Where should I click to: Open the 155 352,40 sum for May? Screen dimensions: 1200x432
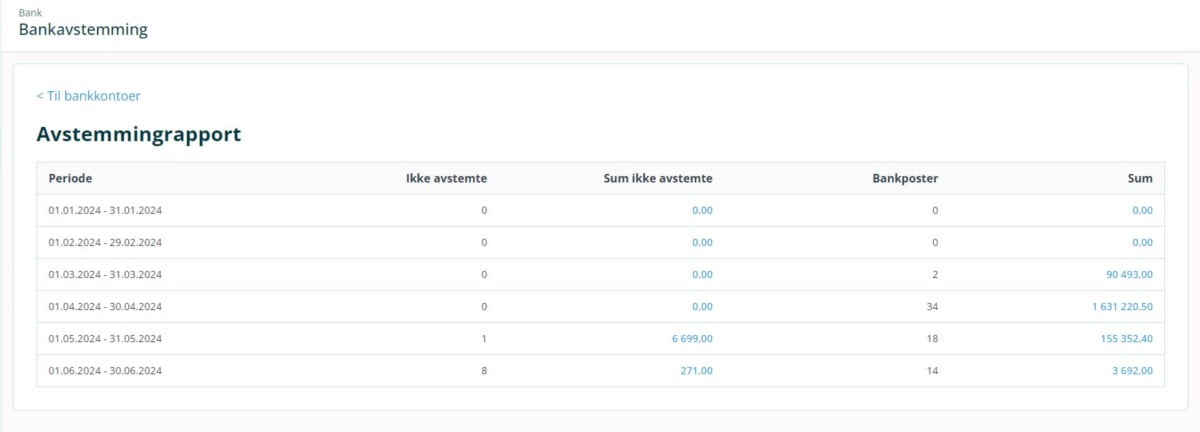(x=1125, y=339)
